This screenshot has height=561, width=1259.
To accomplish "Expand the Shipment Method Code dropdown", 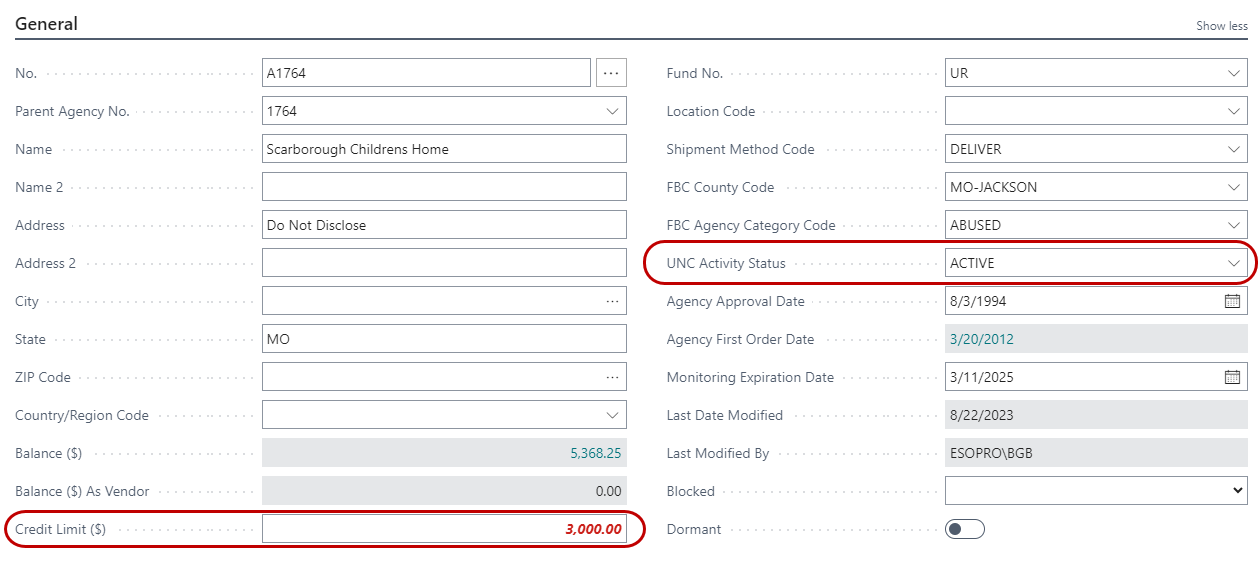I will (x=1233, y=149).
